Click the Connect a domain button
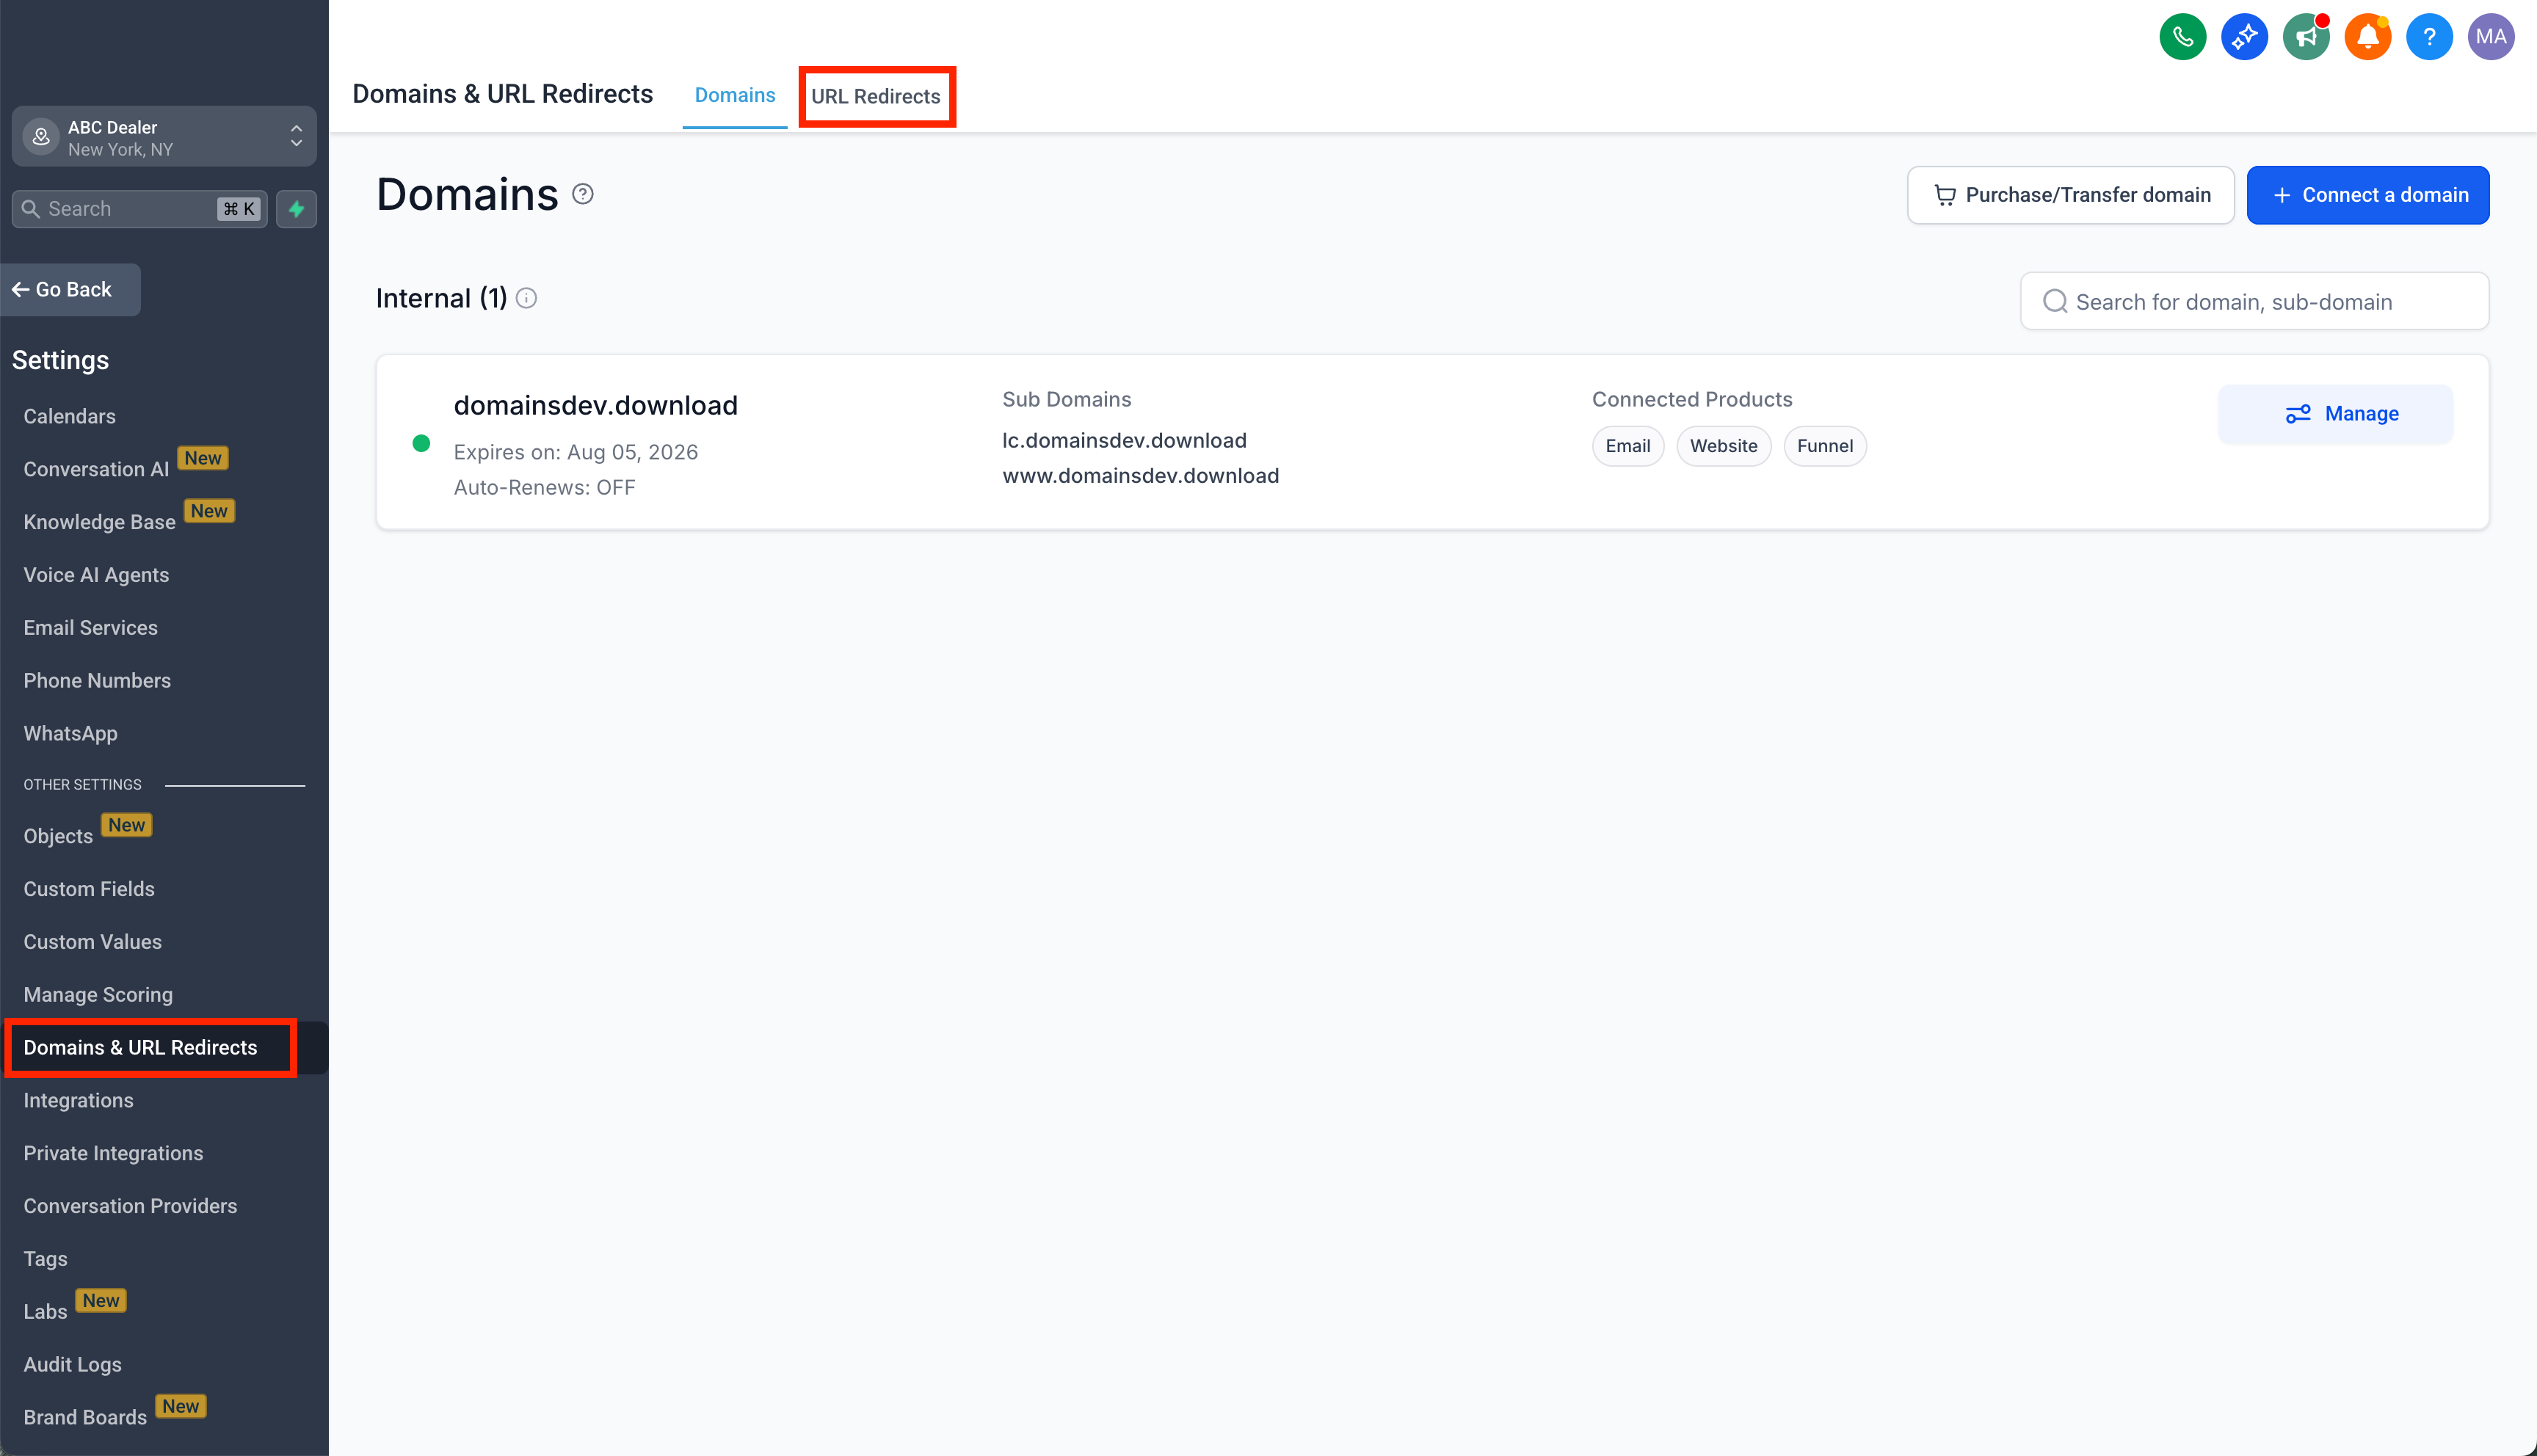2537x1456 pixels. pyautogui.click(x=2367, y=195)
